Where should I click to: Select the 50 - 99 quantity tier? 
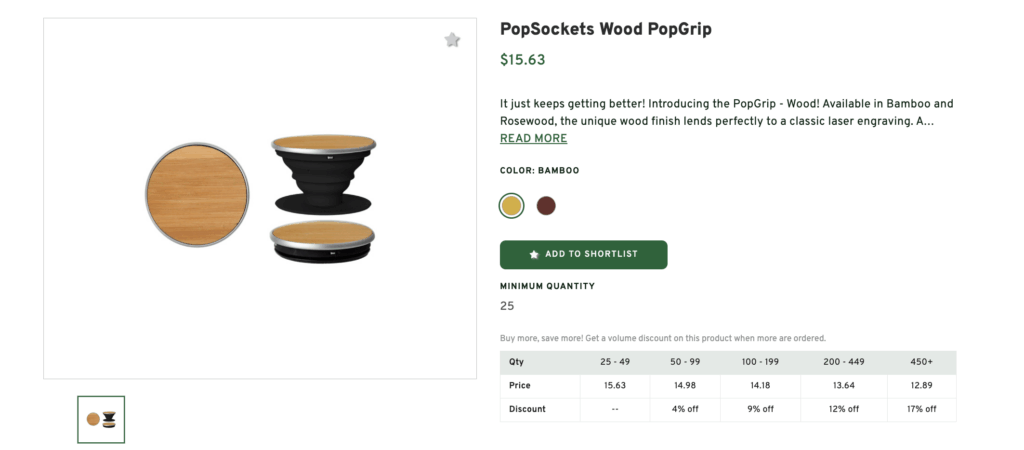pyautogui.click(x=685, y=362)
